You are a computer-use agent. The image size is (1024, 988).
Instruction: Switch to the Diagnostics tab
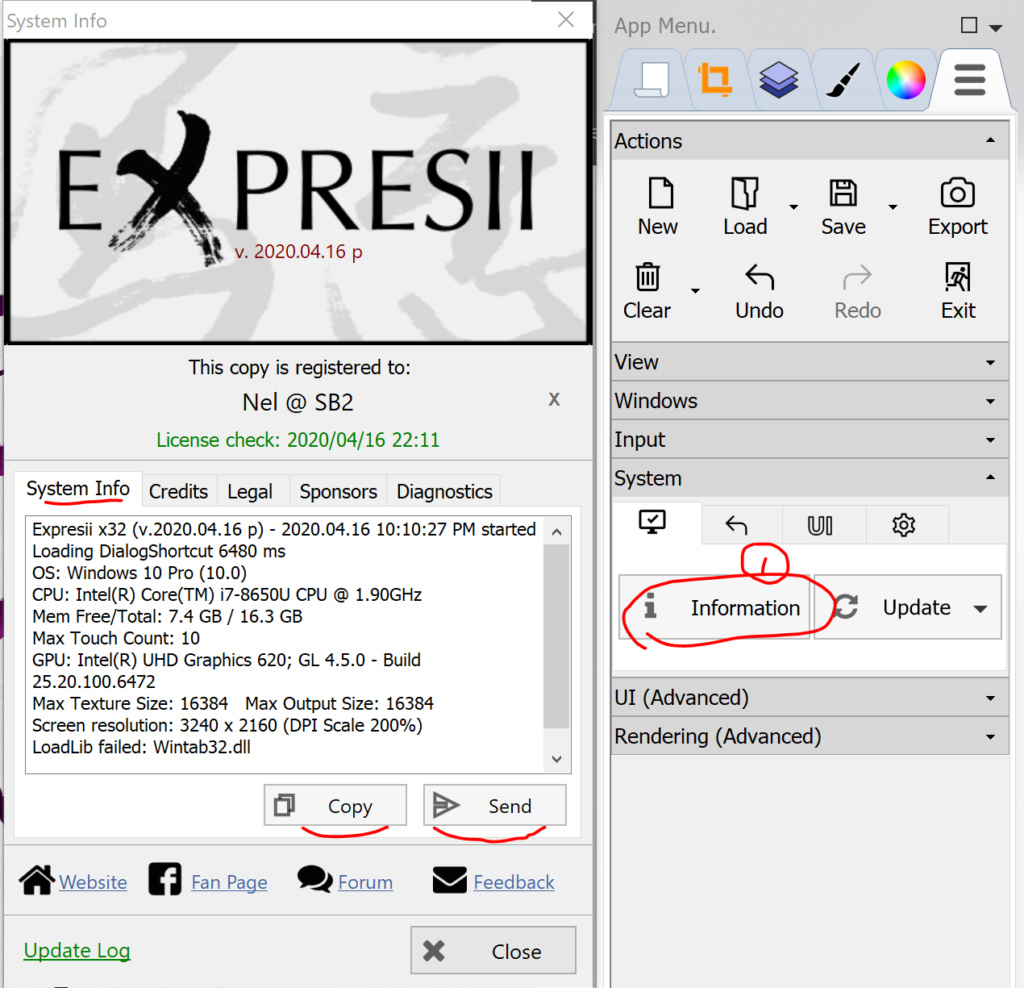pyautogui.click(x=444, y=491)
